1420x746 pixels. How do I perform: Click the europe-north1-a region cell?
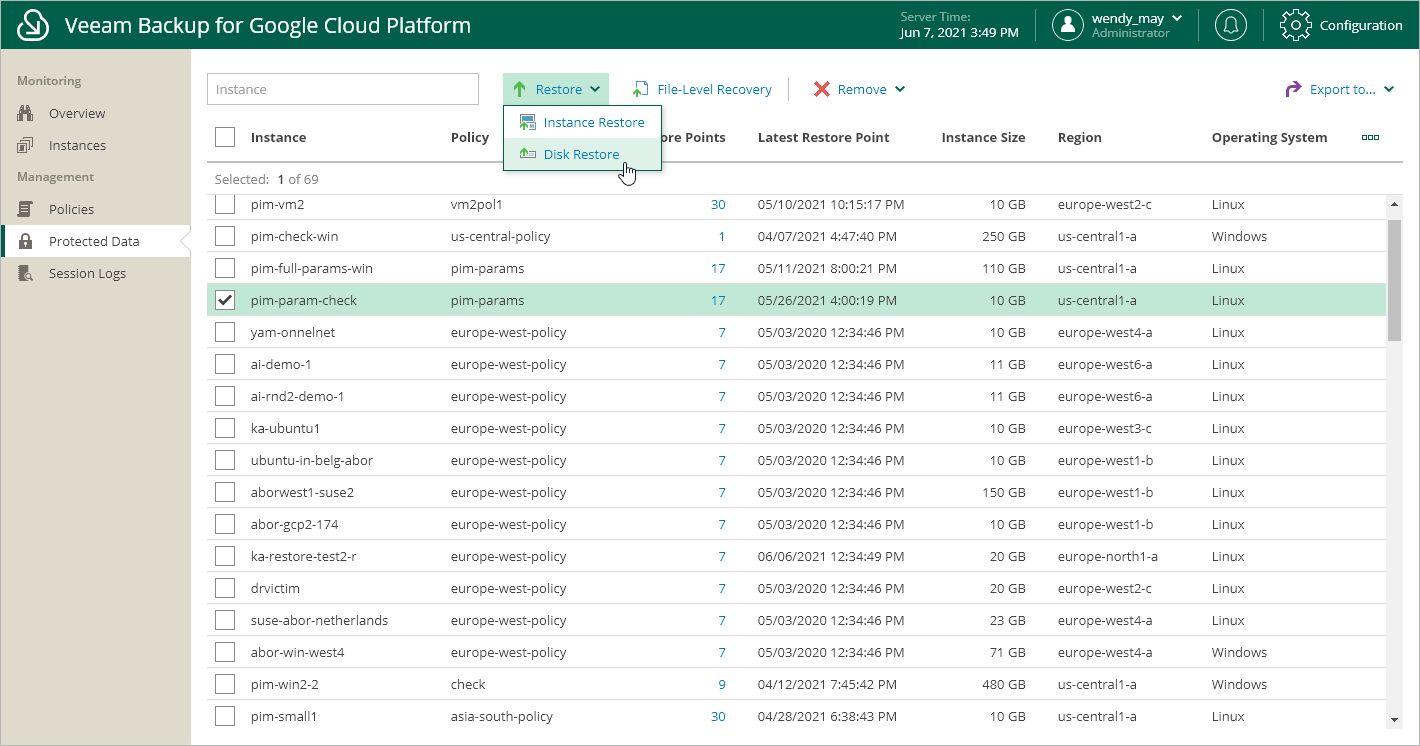click(x=1107, y=556)
